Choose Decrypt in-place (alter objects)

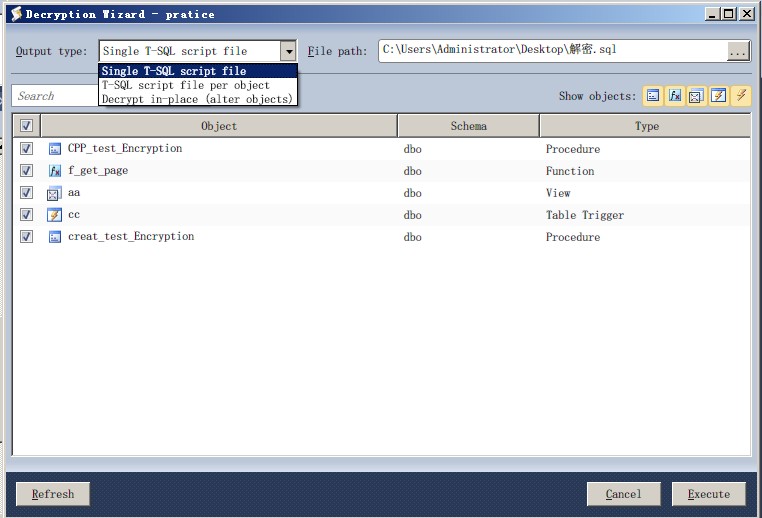coord(198,99)
